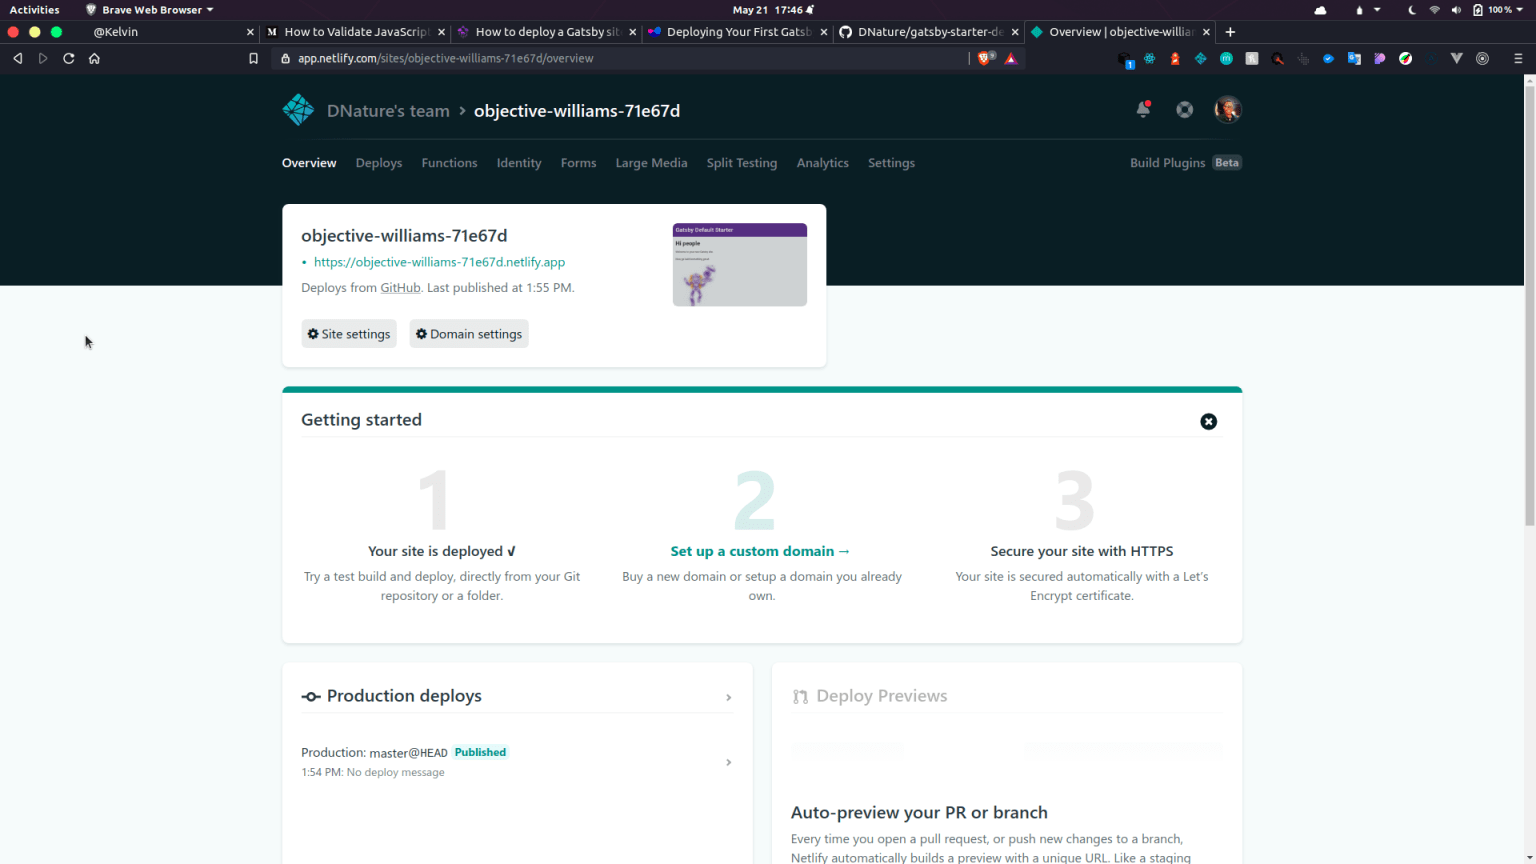The height and width of the screenshot is (864, 1536).
Task: Open the site Settings tab
Action: coord(891,163)
